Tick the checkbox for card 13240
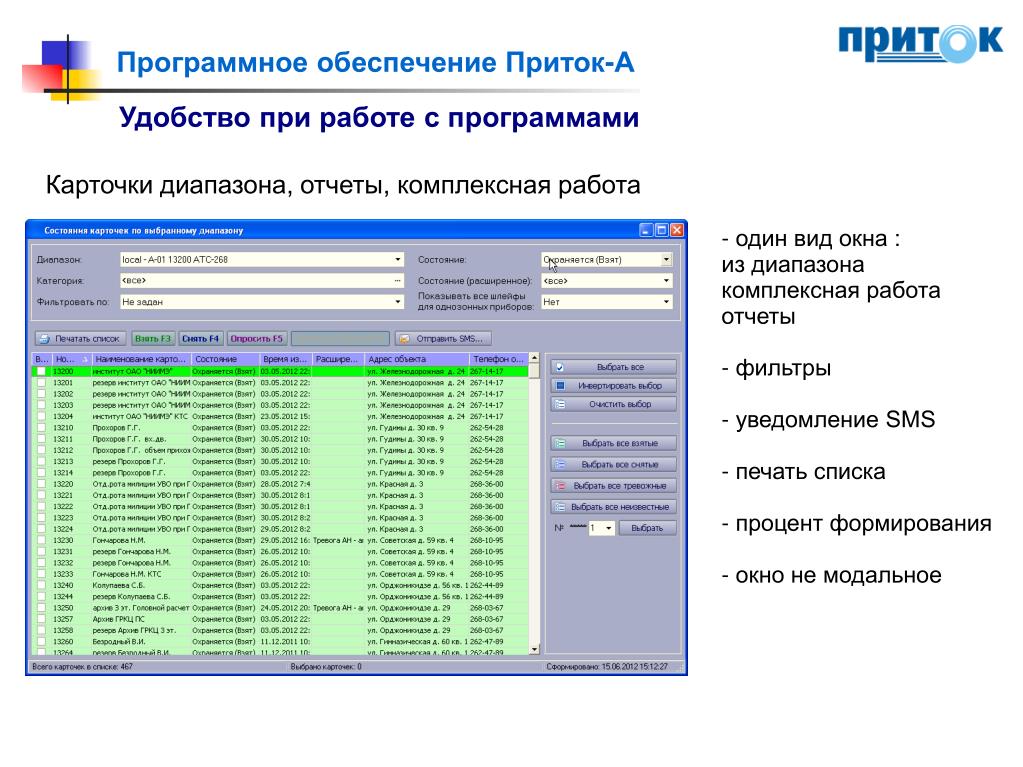Screen dimensions: 1023x767 point(41,585)
